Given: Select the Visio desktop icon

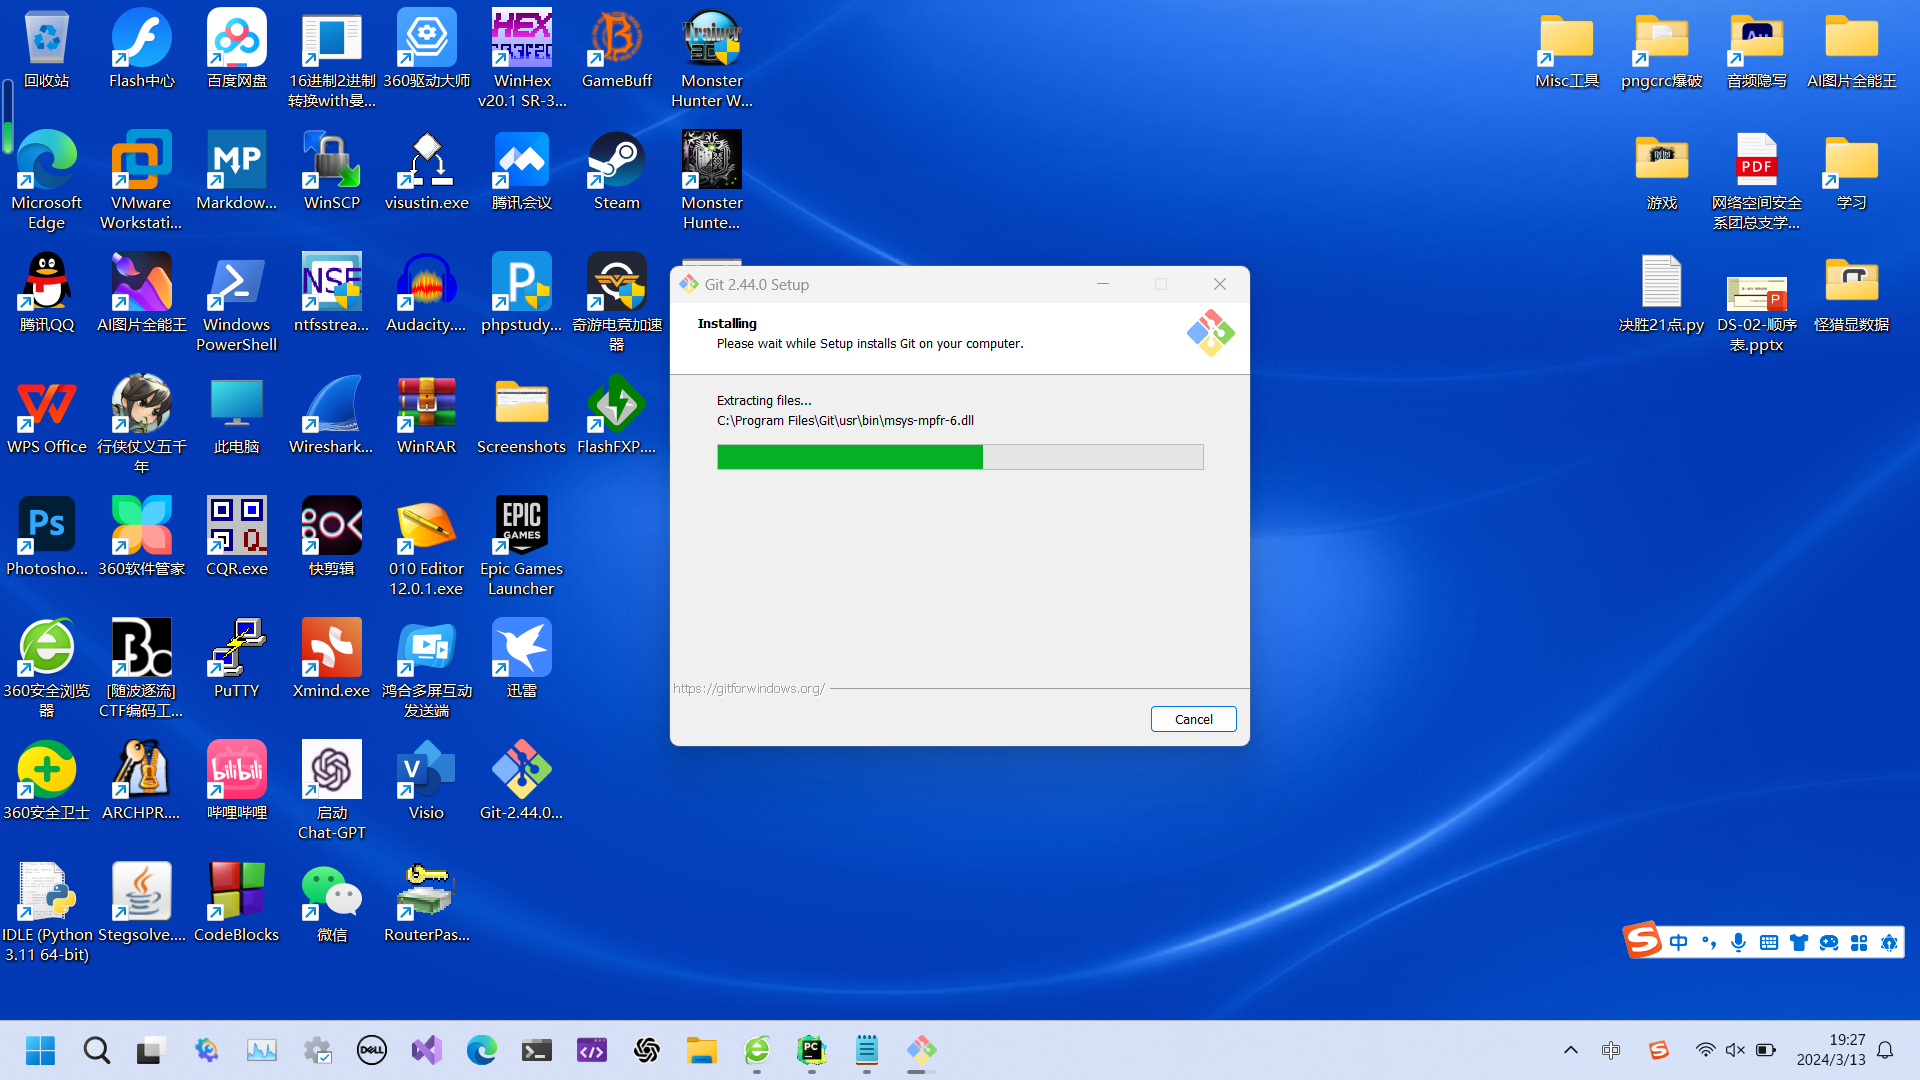Looking at the screenshot, I should click(427, 782).
